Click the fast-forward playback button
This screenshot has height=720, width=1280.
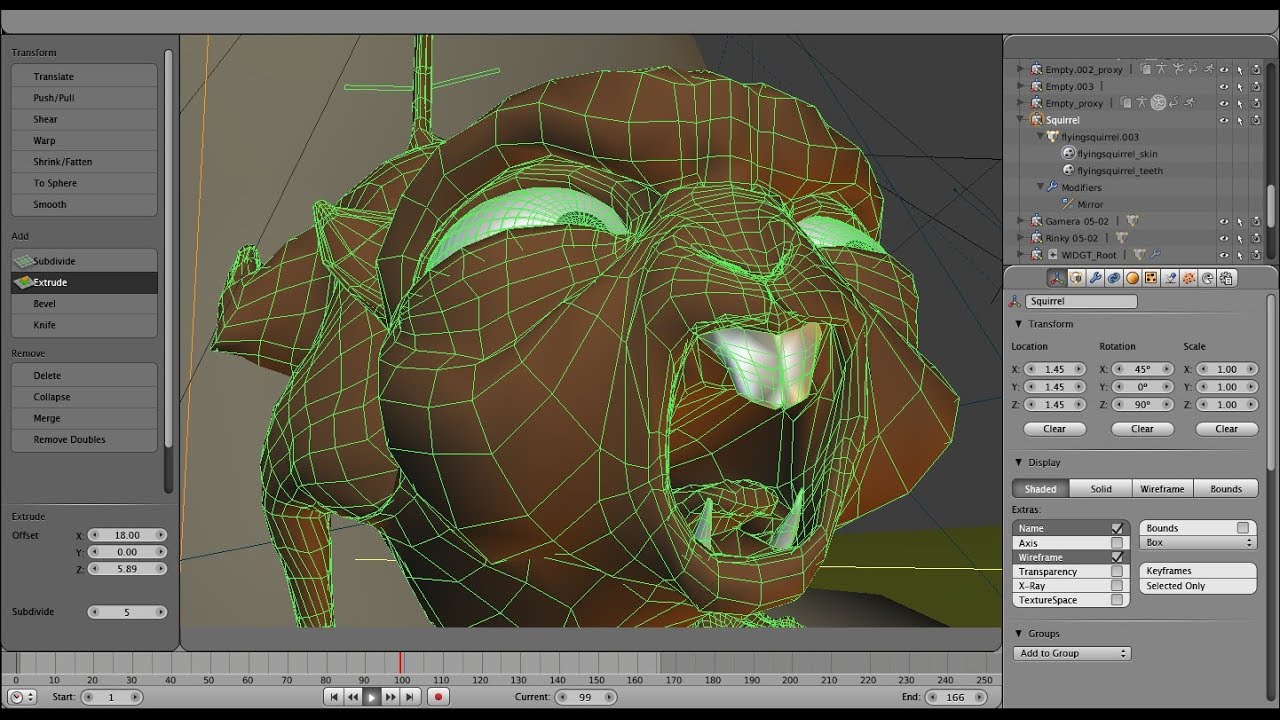pos(391,697)
